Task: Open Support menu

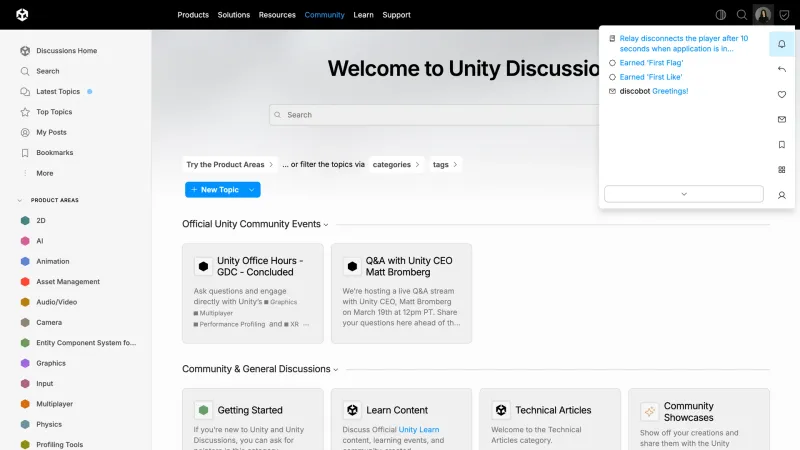Action: [x=396, y=15]
